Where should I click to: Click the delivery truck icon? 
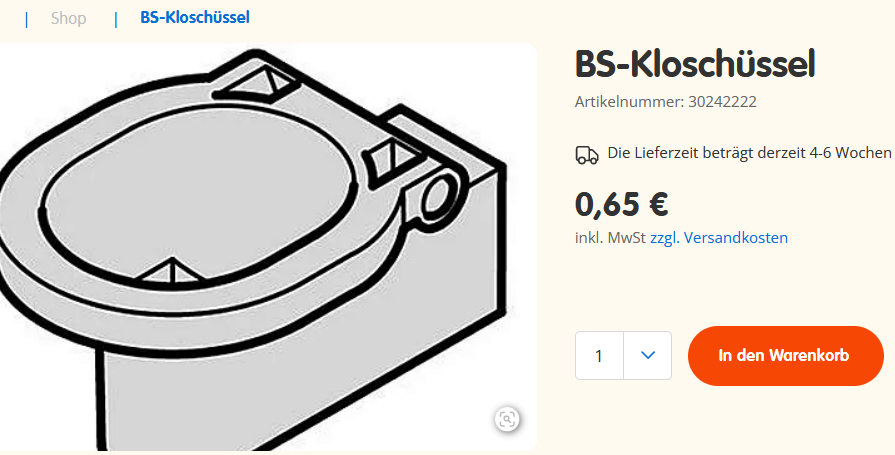[x=586, y=154]
